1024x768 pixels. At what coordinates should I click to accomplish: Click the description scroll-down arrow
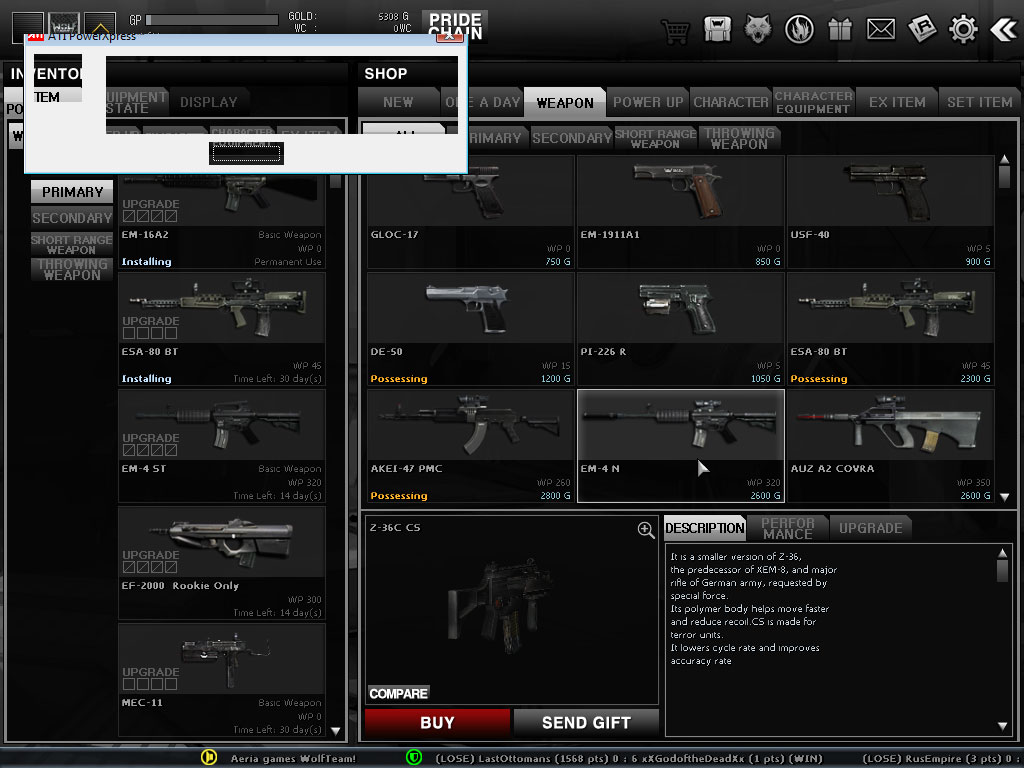tap(1002, 726)
